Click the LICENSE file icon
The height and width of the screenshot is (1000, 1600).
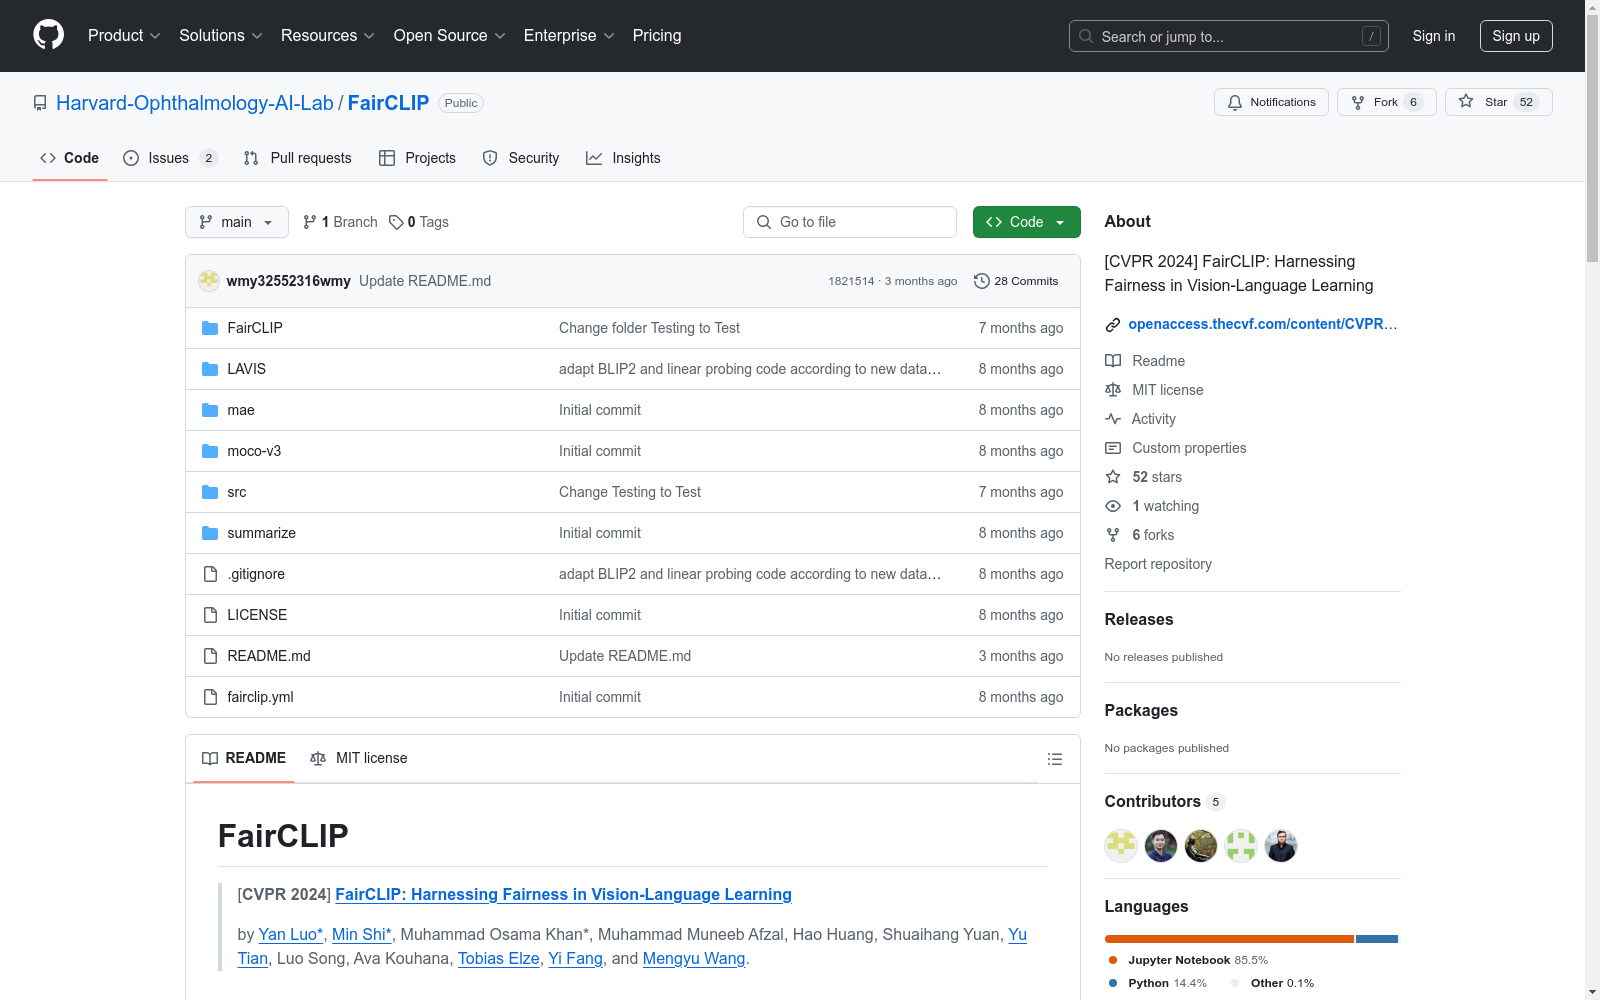click(x=210, y=615)
